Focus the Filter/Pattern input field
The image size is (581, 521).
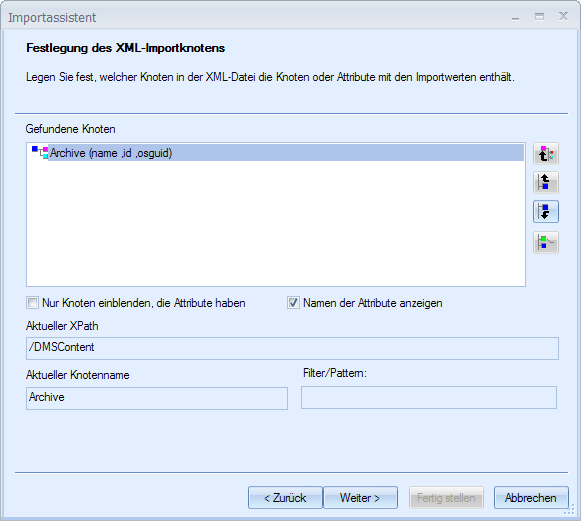click(x=429, y=397)
